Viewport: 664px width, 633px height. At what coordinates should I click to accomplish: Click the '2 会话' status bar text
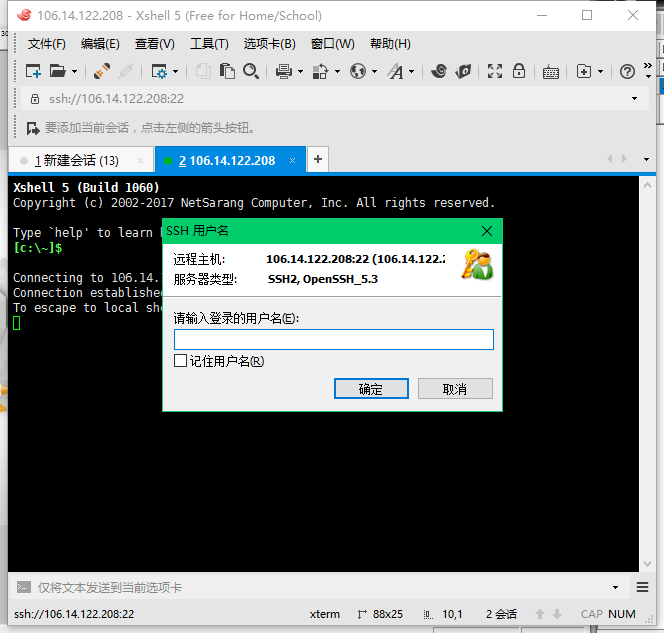pyautogui.click(x=501, y=614)
